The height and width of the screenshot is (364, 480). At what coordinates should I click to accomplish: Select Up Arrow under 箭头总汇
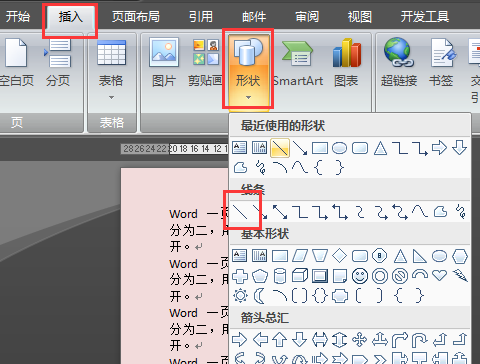(x=280, y=340)
